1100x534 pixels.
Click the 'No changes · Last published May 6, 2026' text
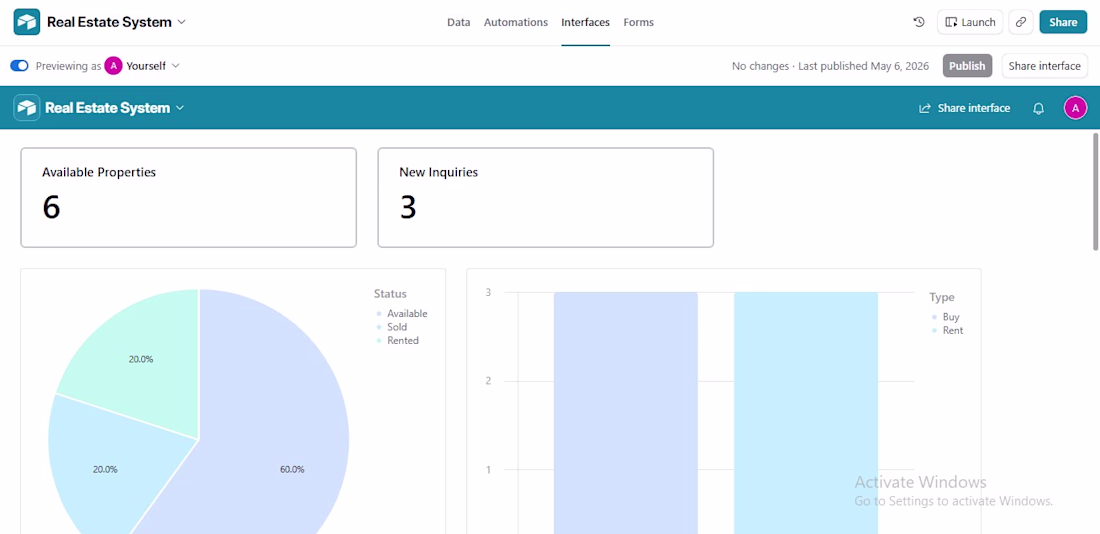[x=831, y=66]
